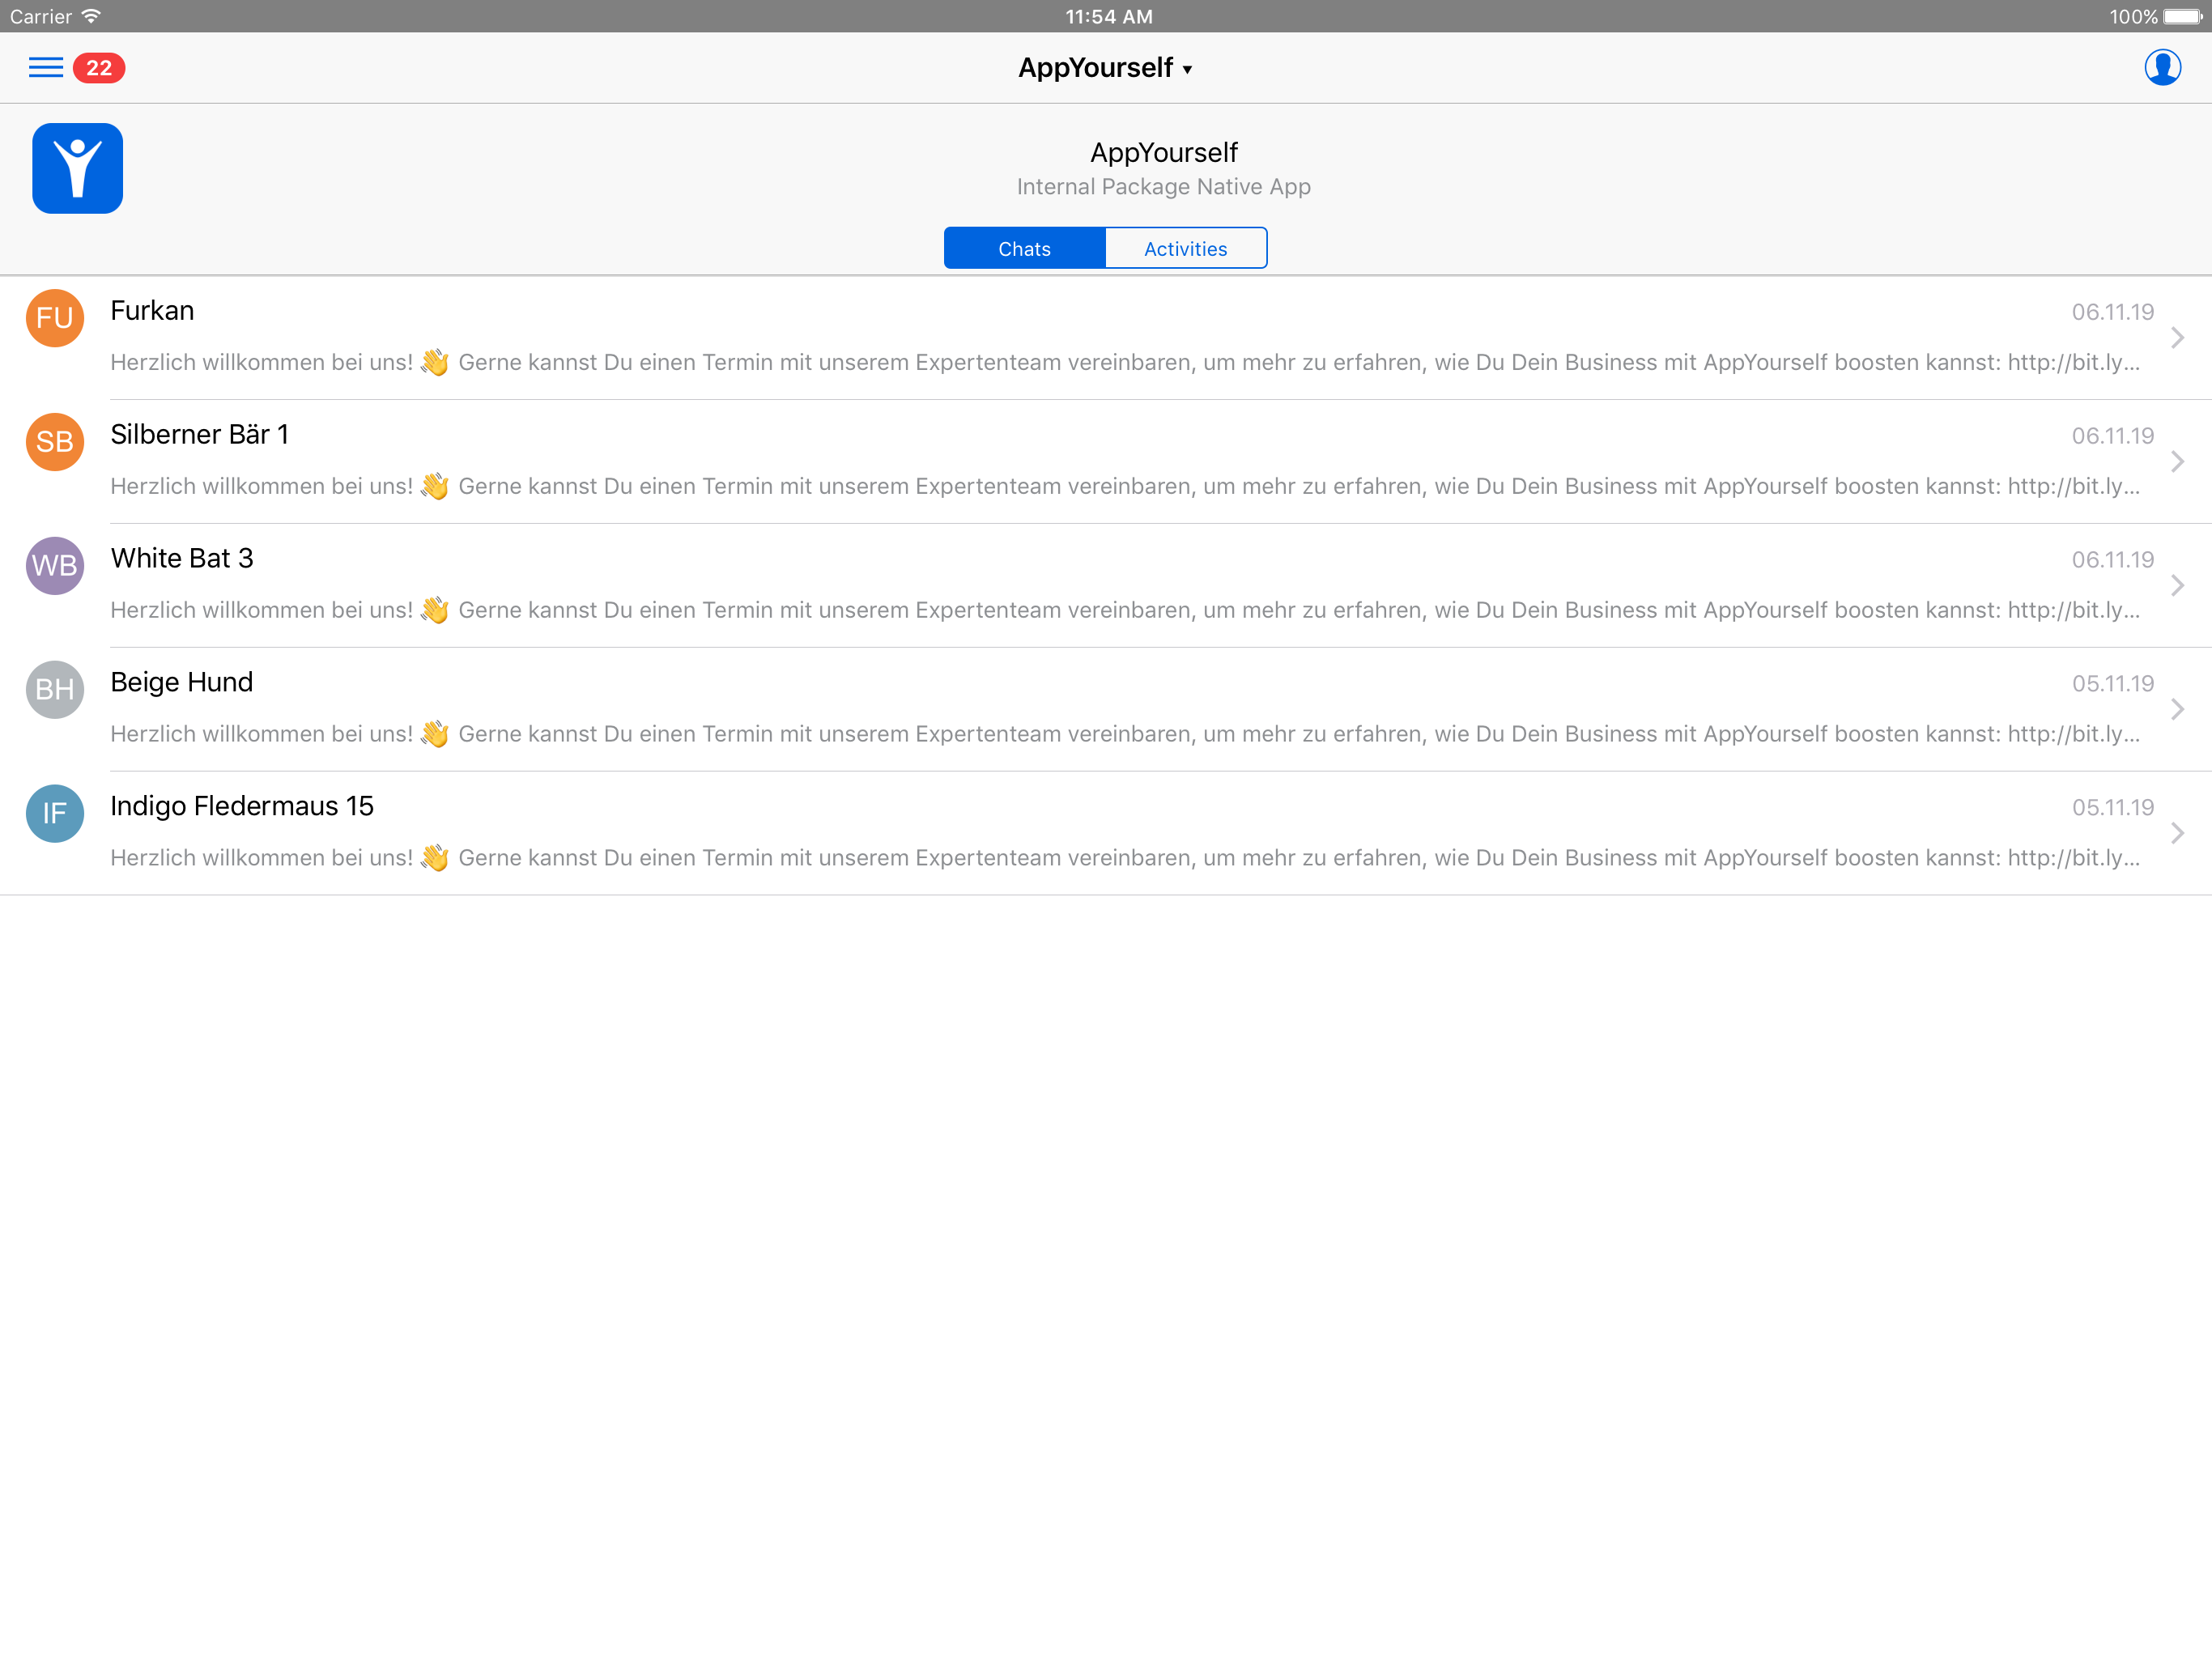Screen dimensions: 2212x1658
Task: Tap the chevron on Furkan's row
Action: [2177, 338]
